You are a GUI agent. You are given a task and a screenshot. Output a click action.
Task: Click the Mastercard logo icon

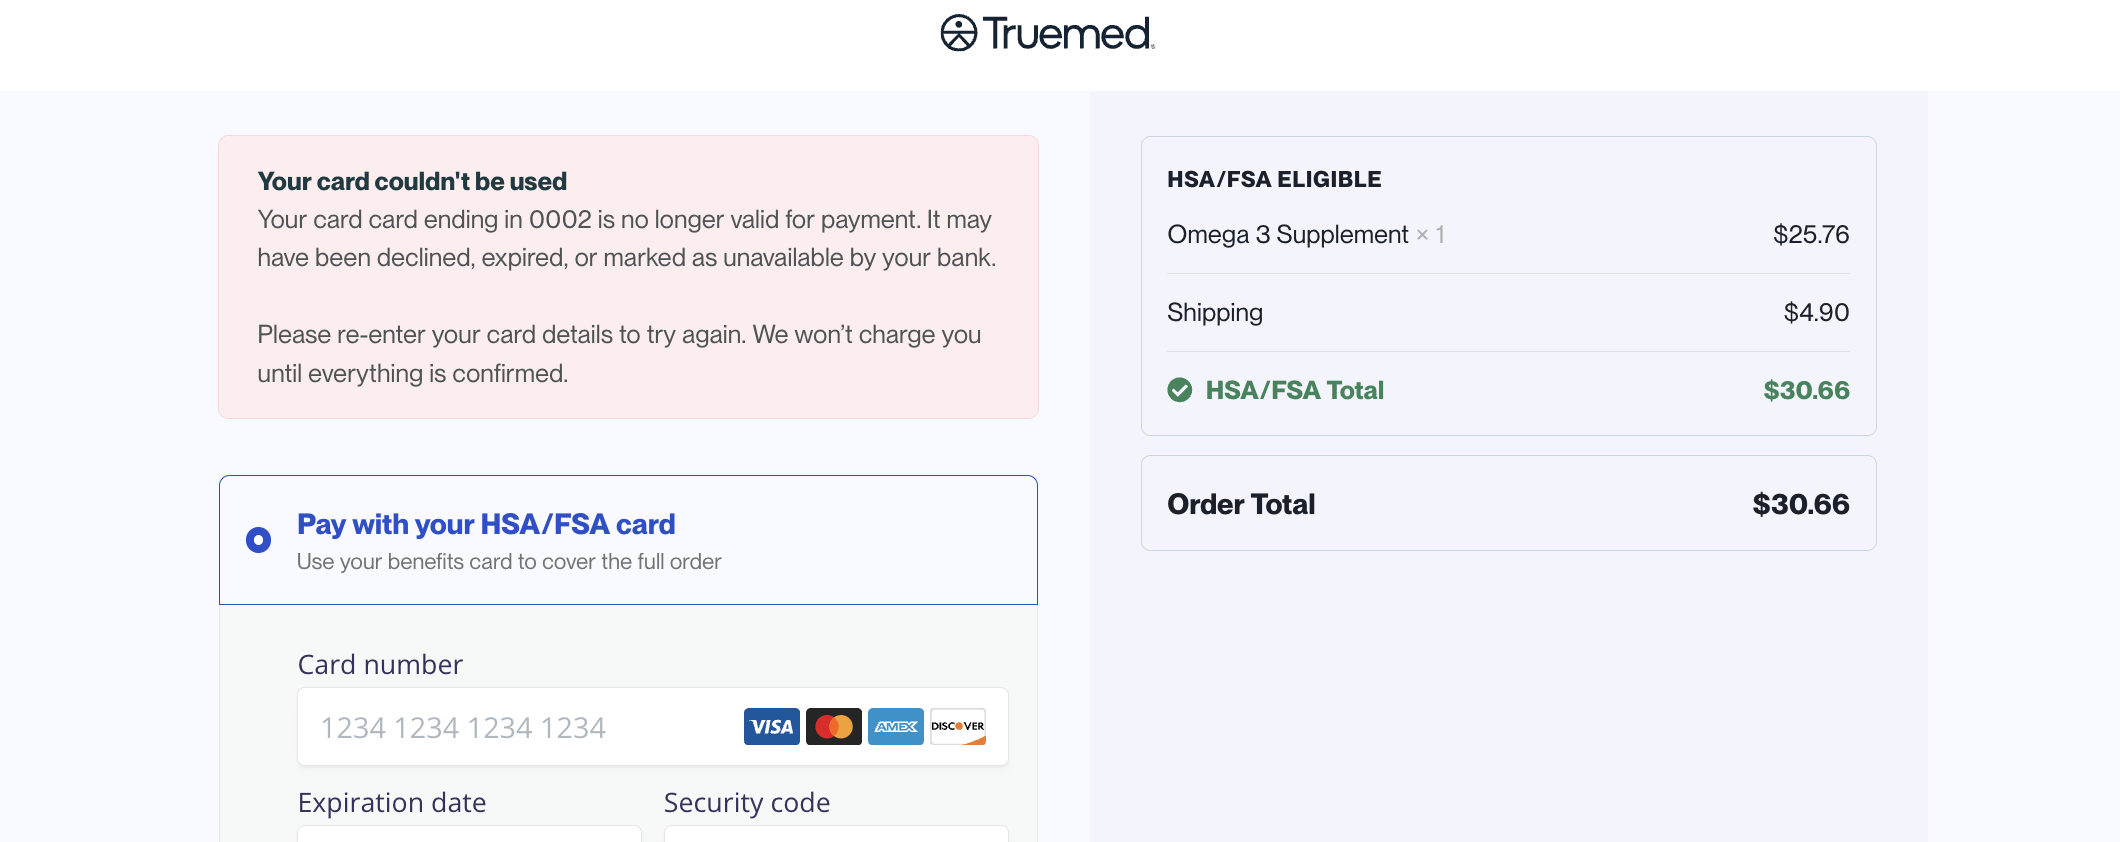[x=833, y=727]
